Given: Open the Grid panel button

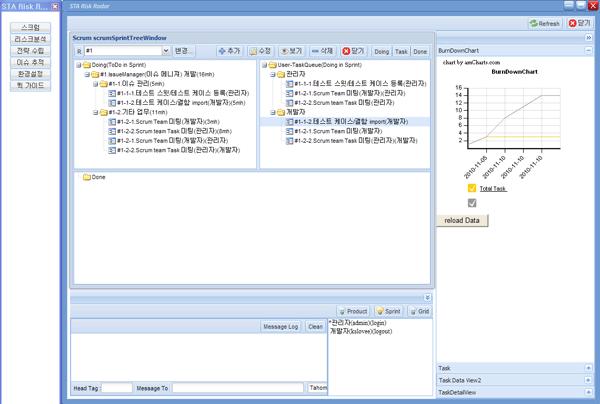Looking at the screenshot, I should point(419,312).
